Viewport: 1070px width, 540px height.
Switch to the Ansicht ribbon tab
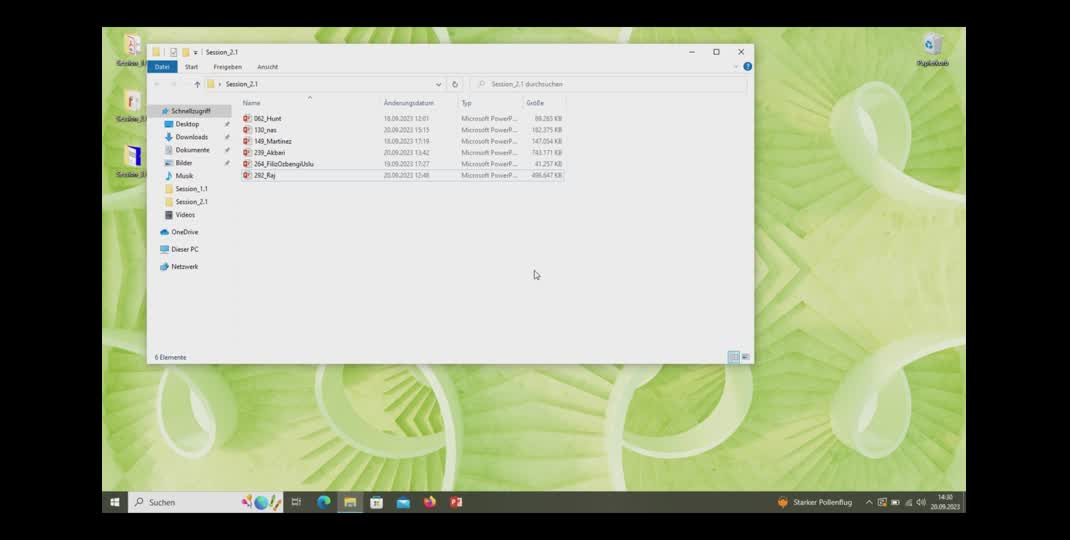coord(267,67)
